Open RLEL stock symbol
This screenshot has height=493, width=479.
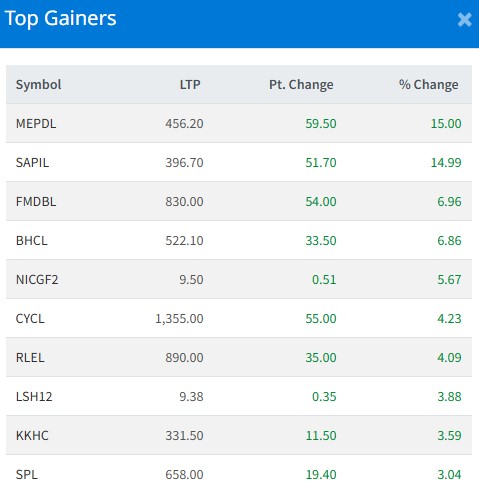30,358
